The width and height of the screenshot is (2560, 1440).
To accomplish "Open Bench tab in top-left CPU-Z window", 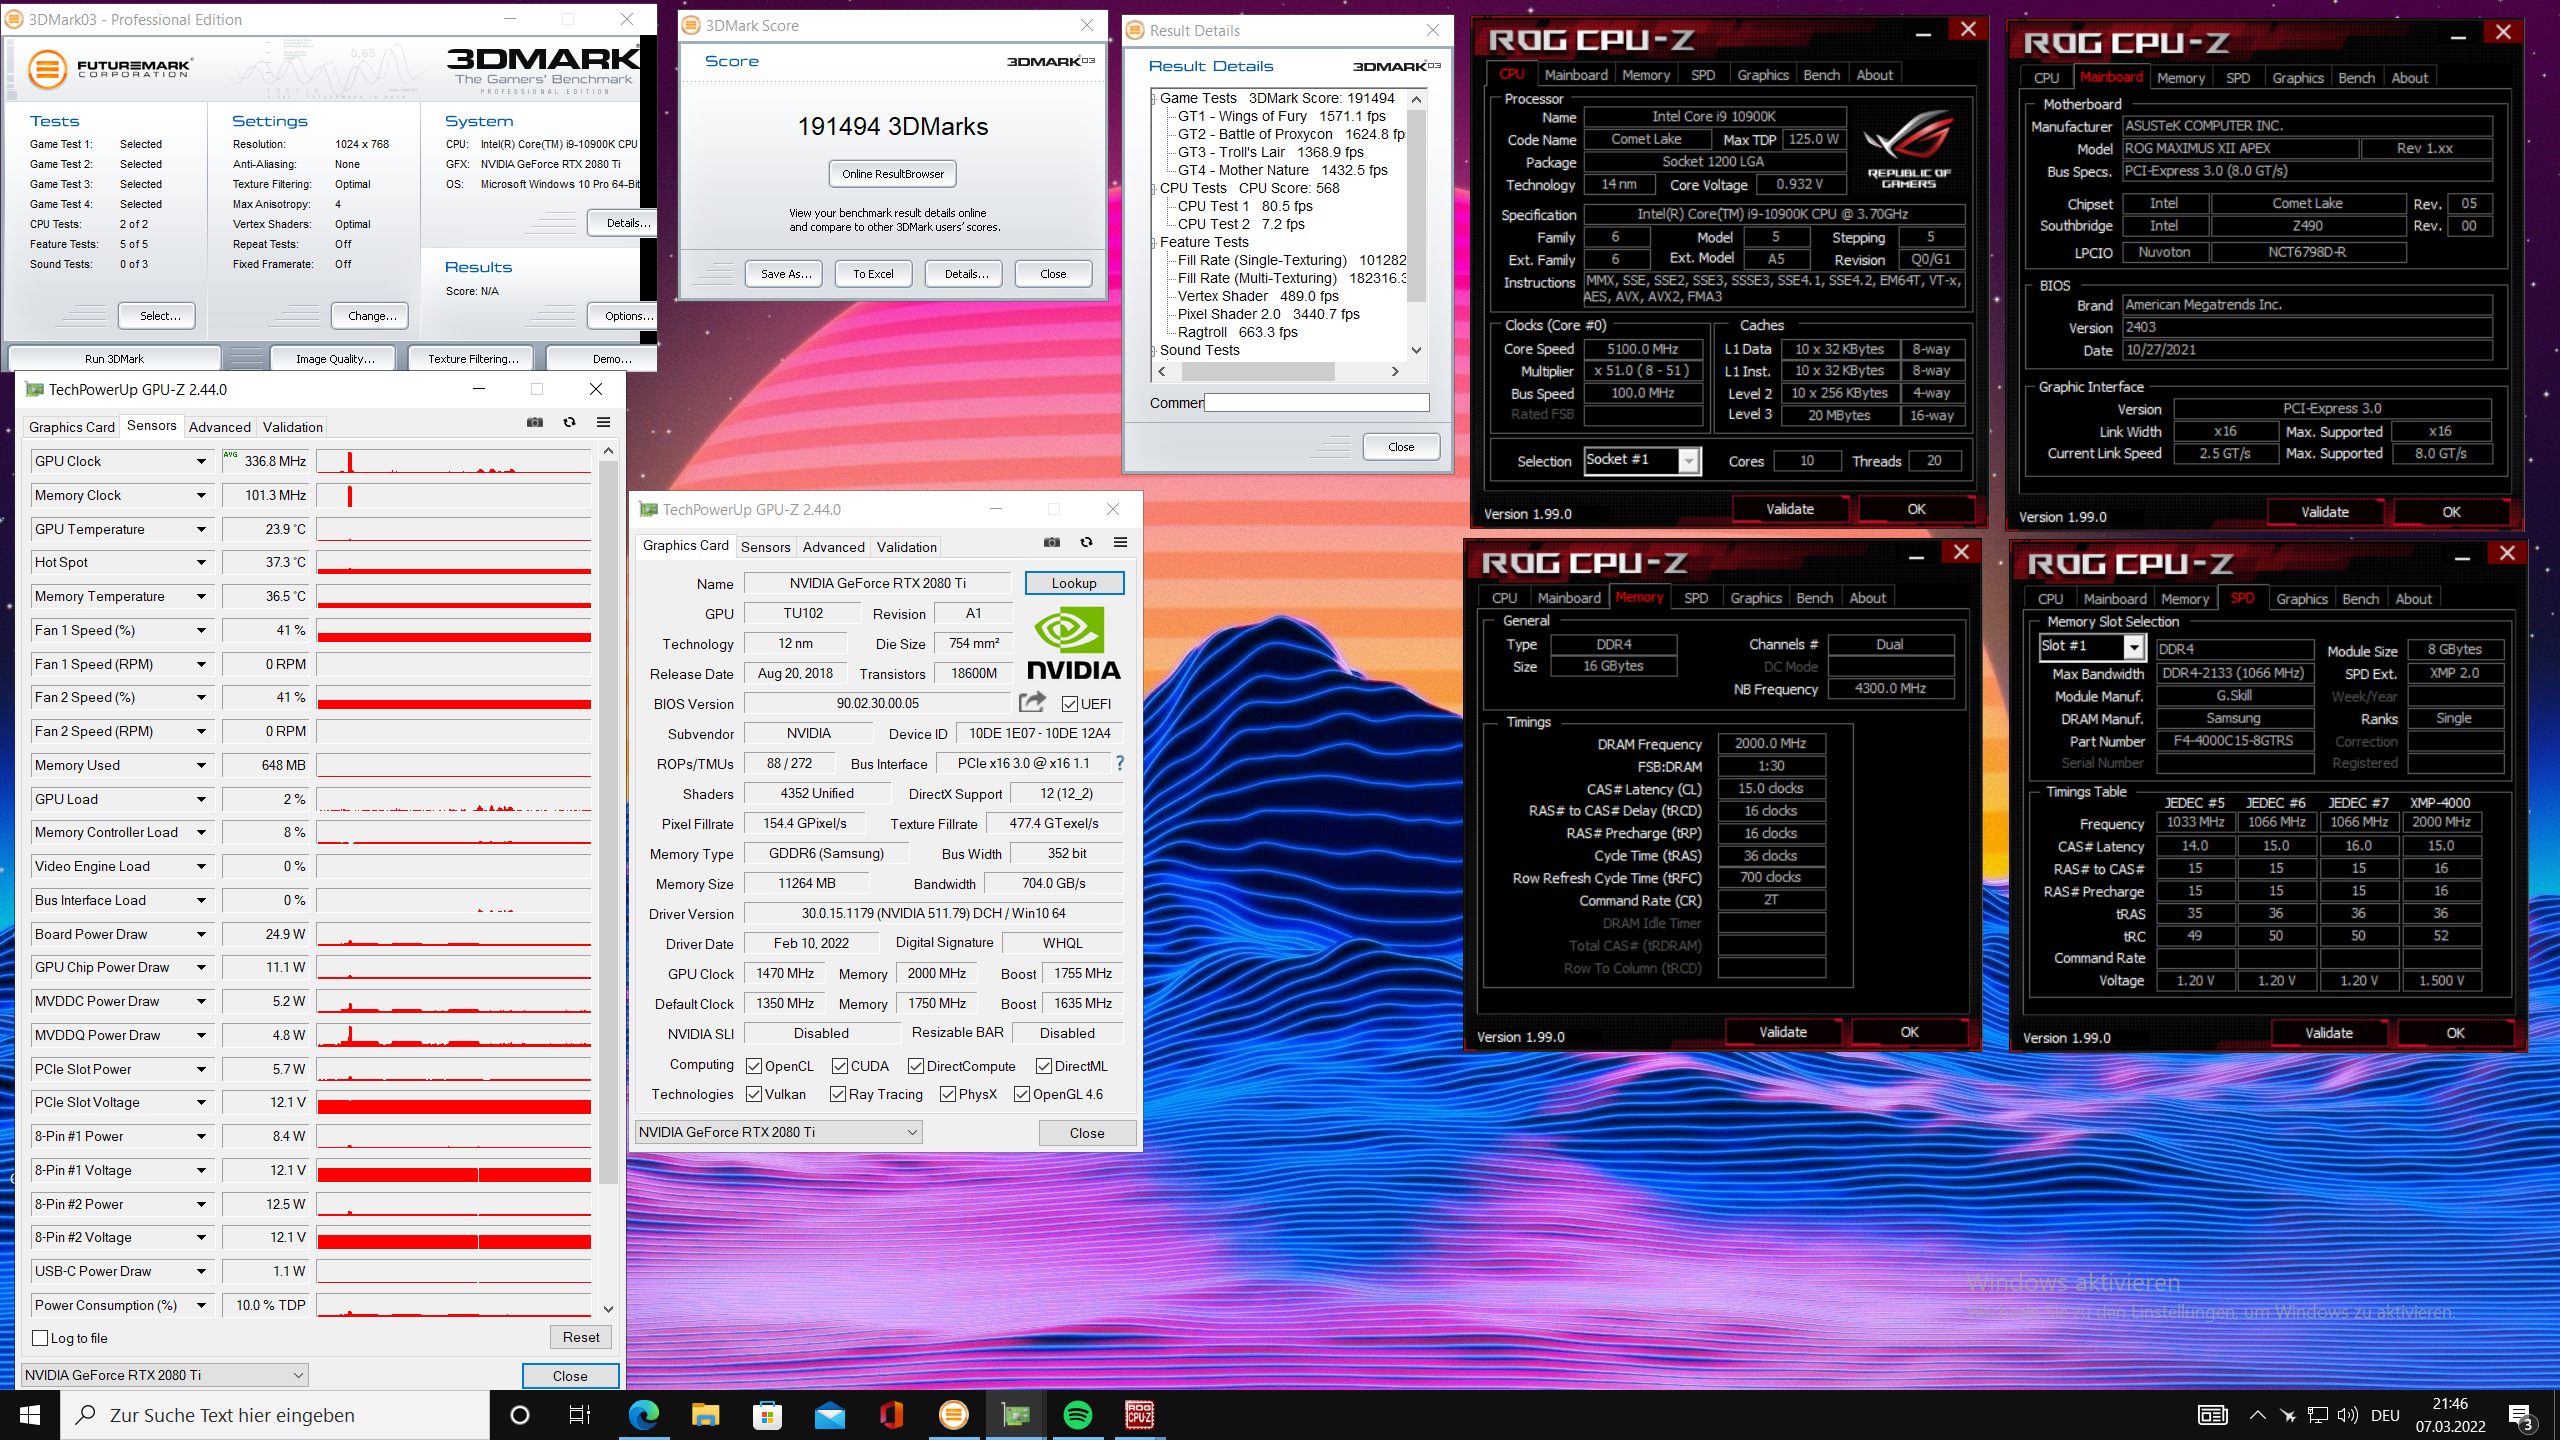I will coord(1821,75).
